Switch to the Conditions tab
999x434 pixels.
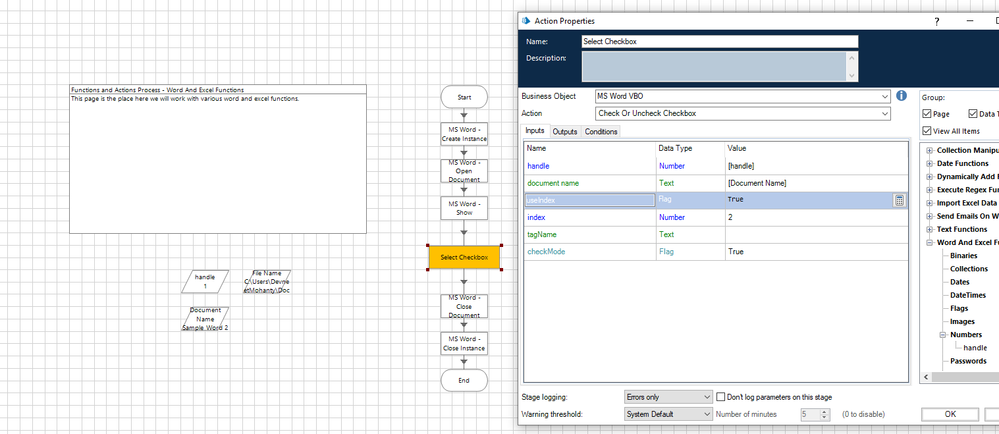(x=601, y=132)
